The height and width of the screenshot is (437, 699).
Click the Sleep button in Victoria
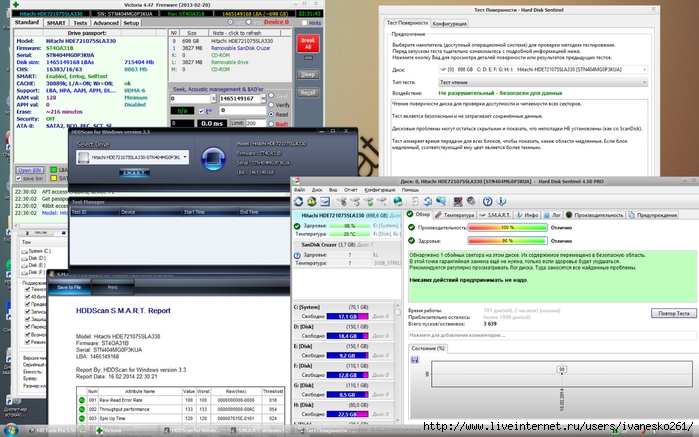pos(308,74)
